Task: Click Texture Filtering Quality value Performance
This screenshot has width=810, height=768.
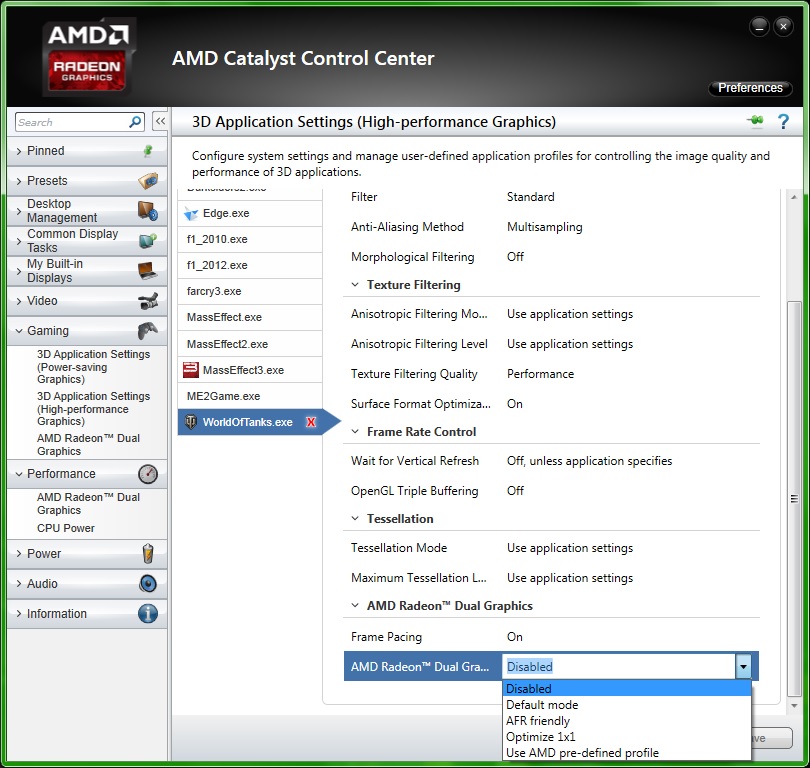Action: [x=540, y=374]
